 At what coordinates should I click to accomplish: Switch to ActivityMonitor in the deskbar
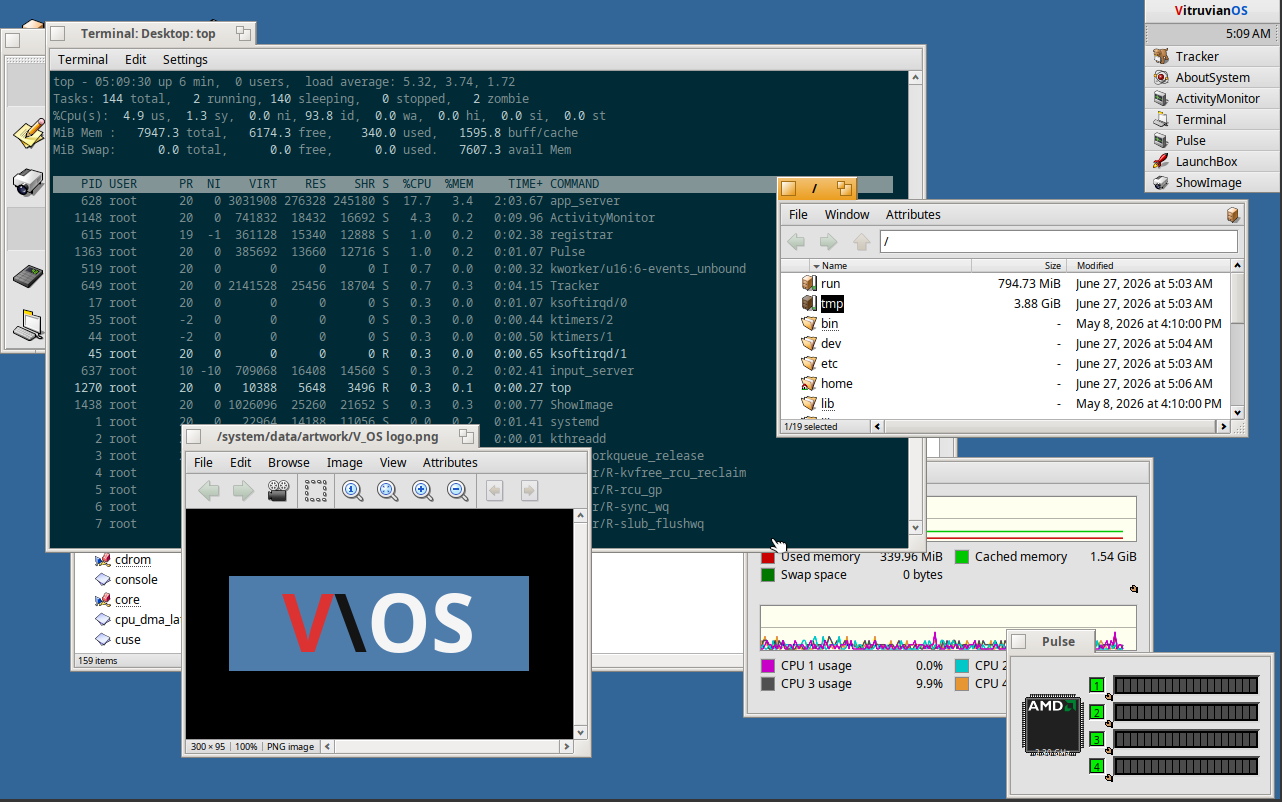(1212, 99)
